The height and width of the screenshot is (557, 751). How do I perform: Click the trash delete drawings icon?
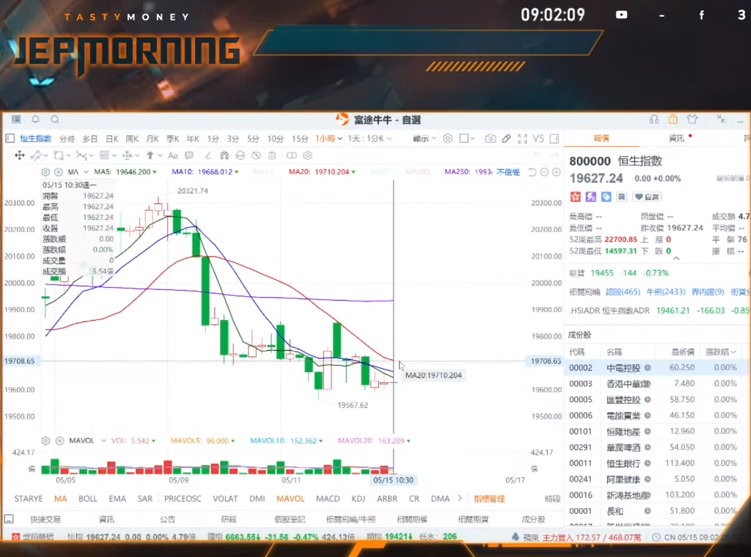(272, 155)
